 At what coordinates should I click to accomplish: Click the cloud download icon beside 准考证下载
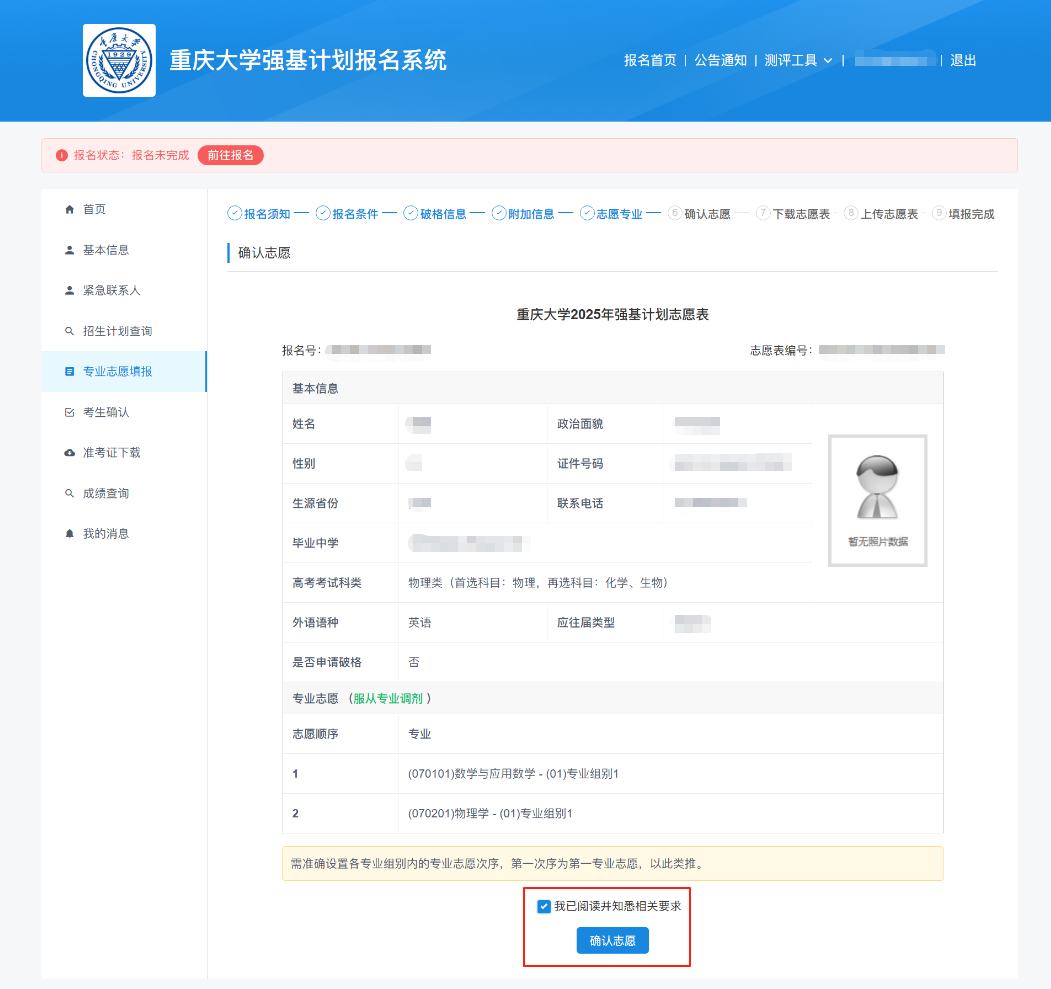pos(69,452)
